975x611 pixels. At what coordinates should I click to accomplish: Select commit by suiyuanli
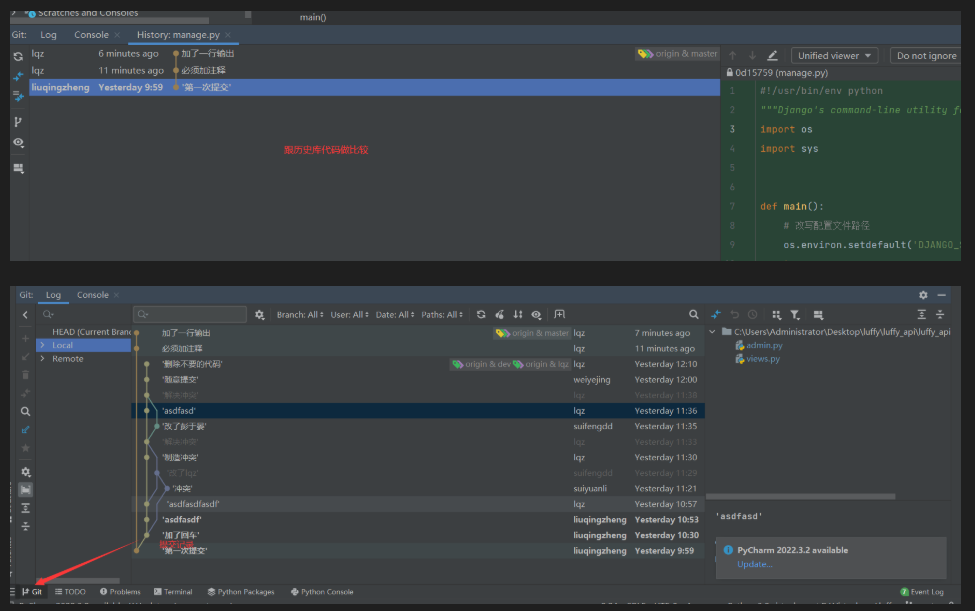tap(418, 489)
